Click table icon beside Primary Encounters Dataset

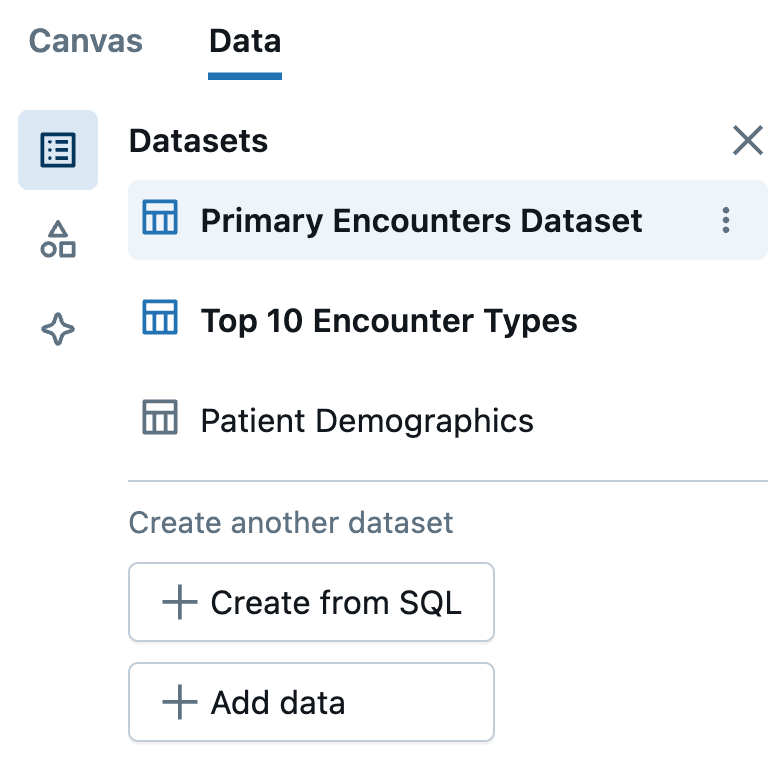(160, 219)
